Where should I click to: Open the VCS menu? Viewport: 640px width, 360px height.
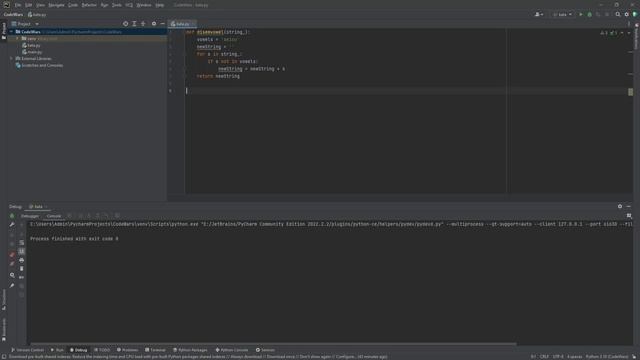pos(129,5)
